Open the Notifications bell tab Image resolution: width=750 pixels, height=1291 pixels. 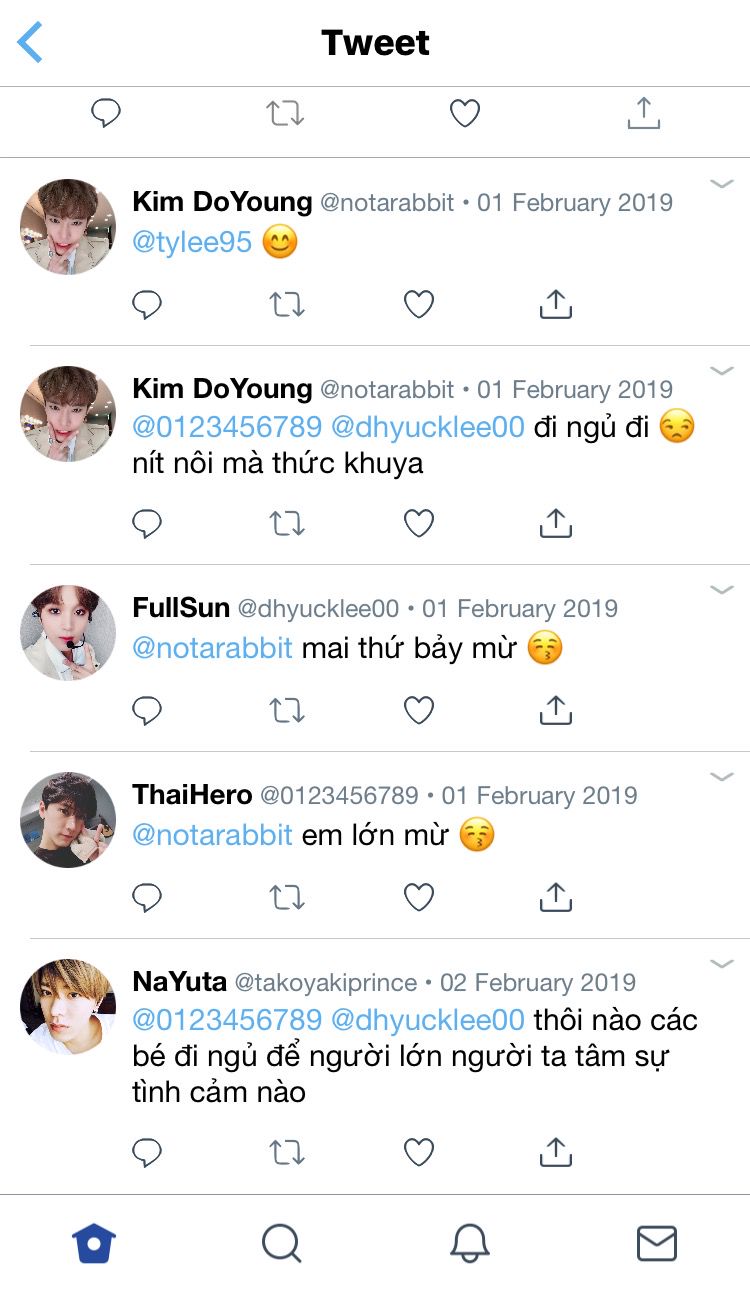[469, 1243]
